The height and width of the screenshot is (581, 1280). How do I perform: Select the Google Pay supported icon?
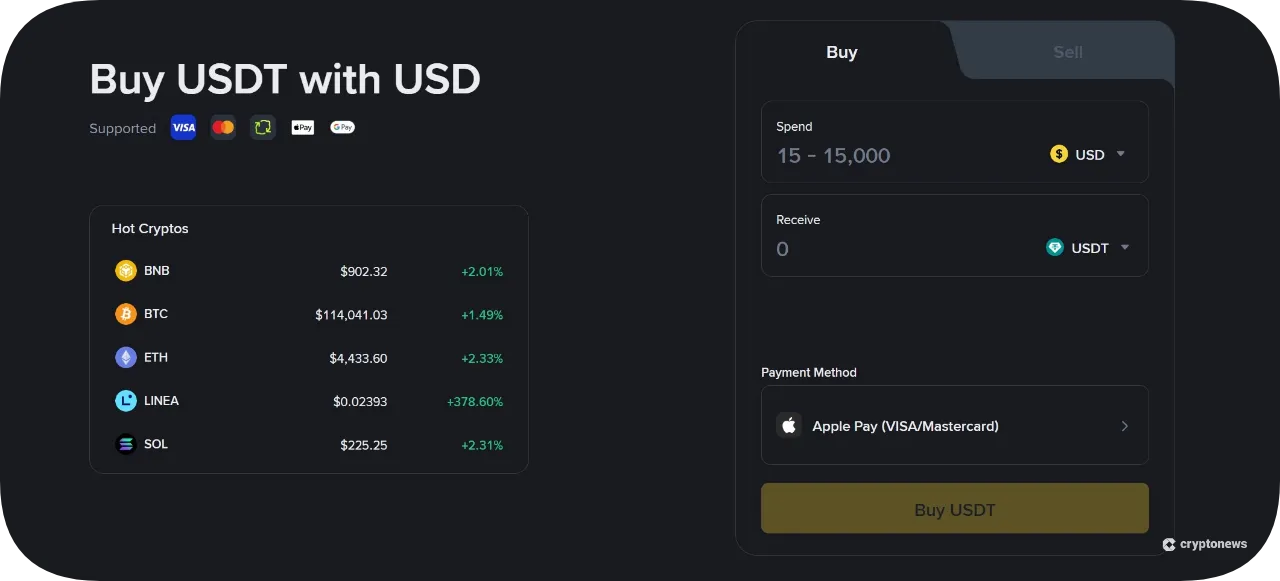point(342,127)
